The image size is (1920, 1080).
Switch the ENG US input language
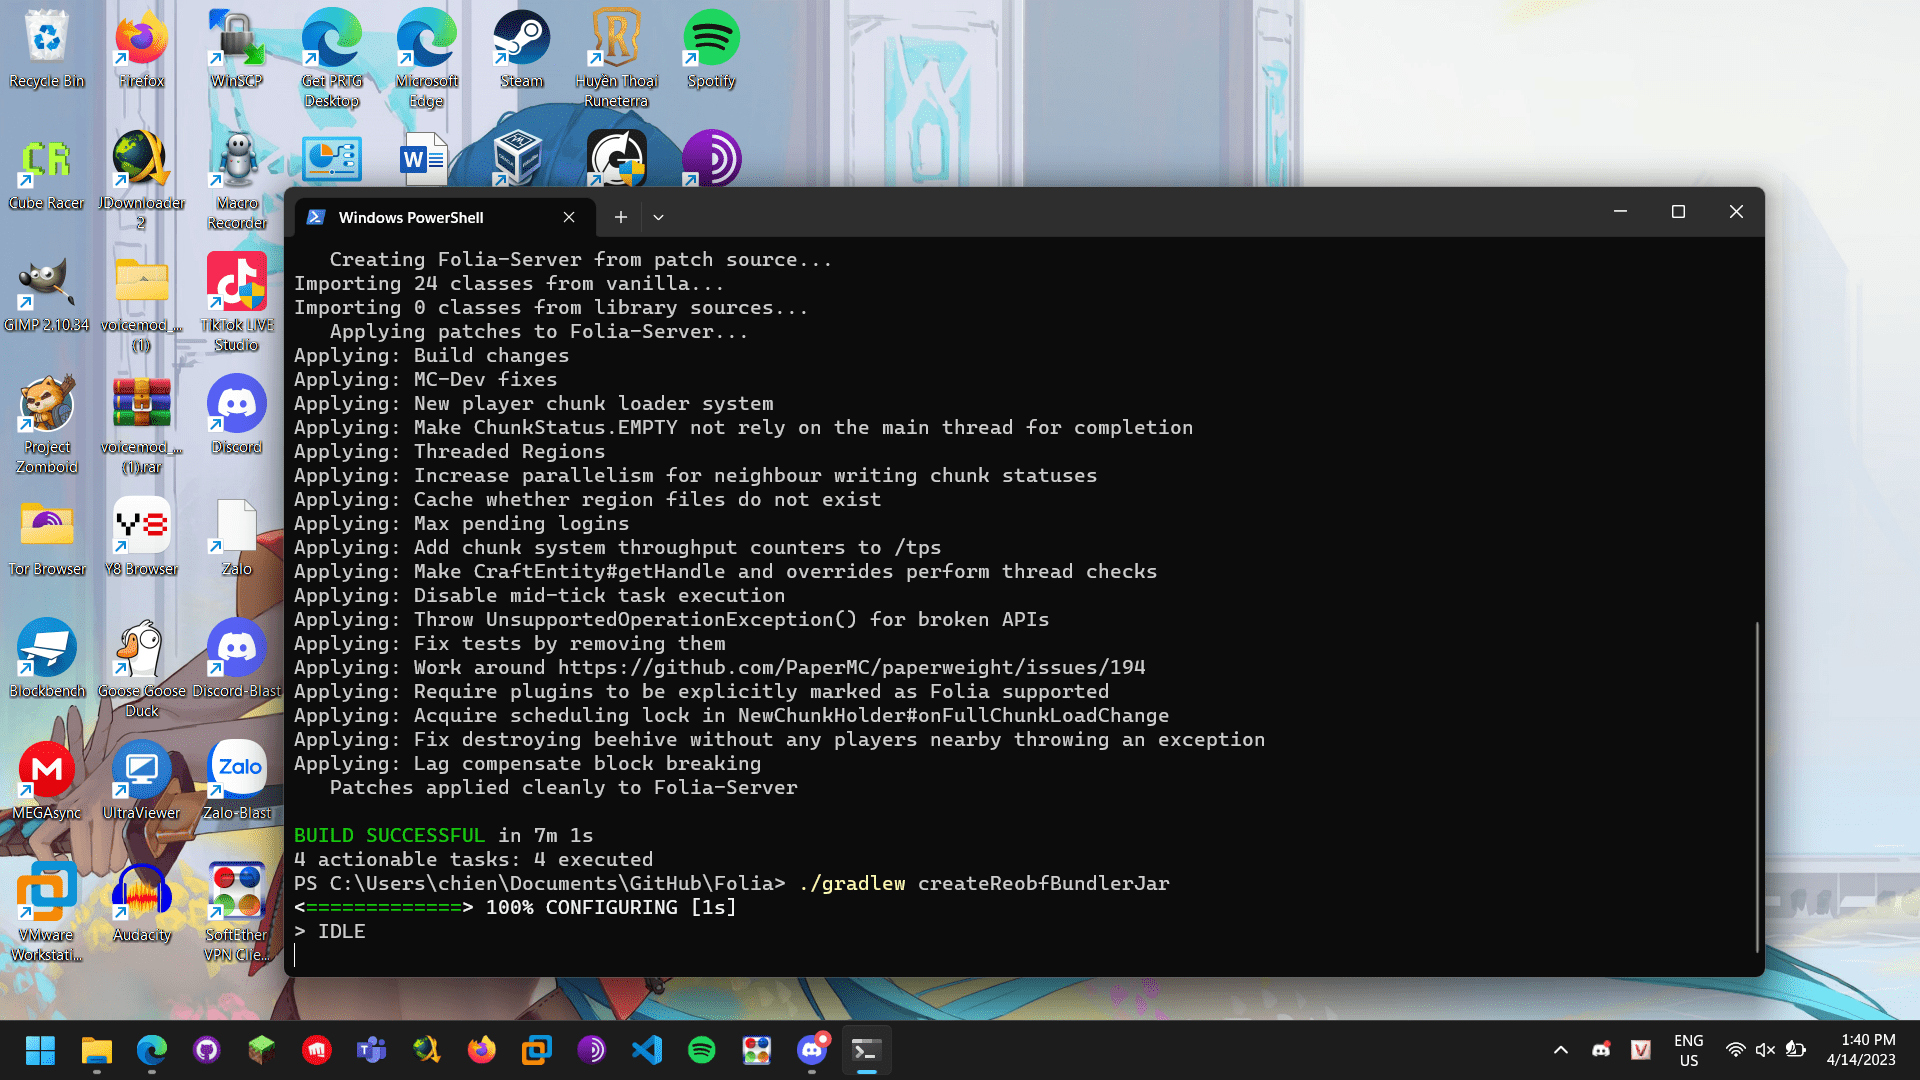(x=1688, y=1050)
